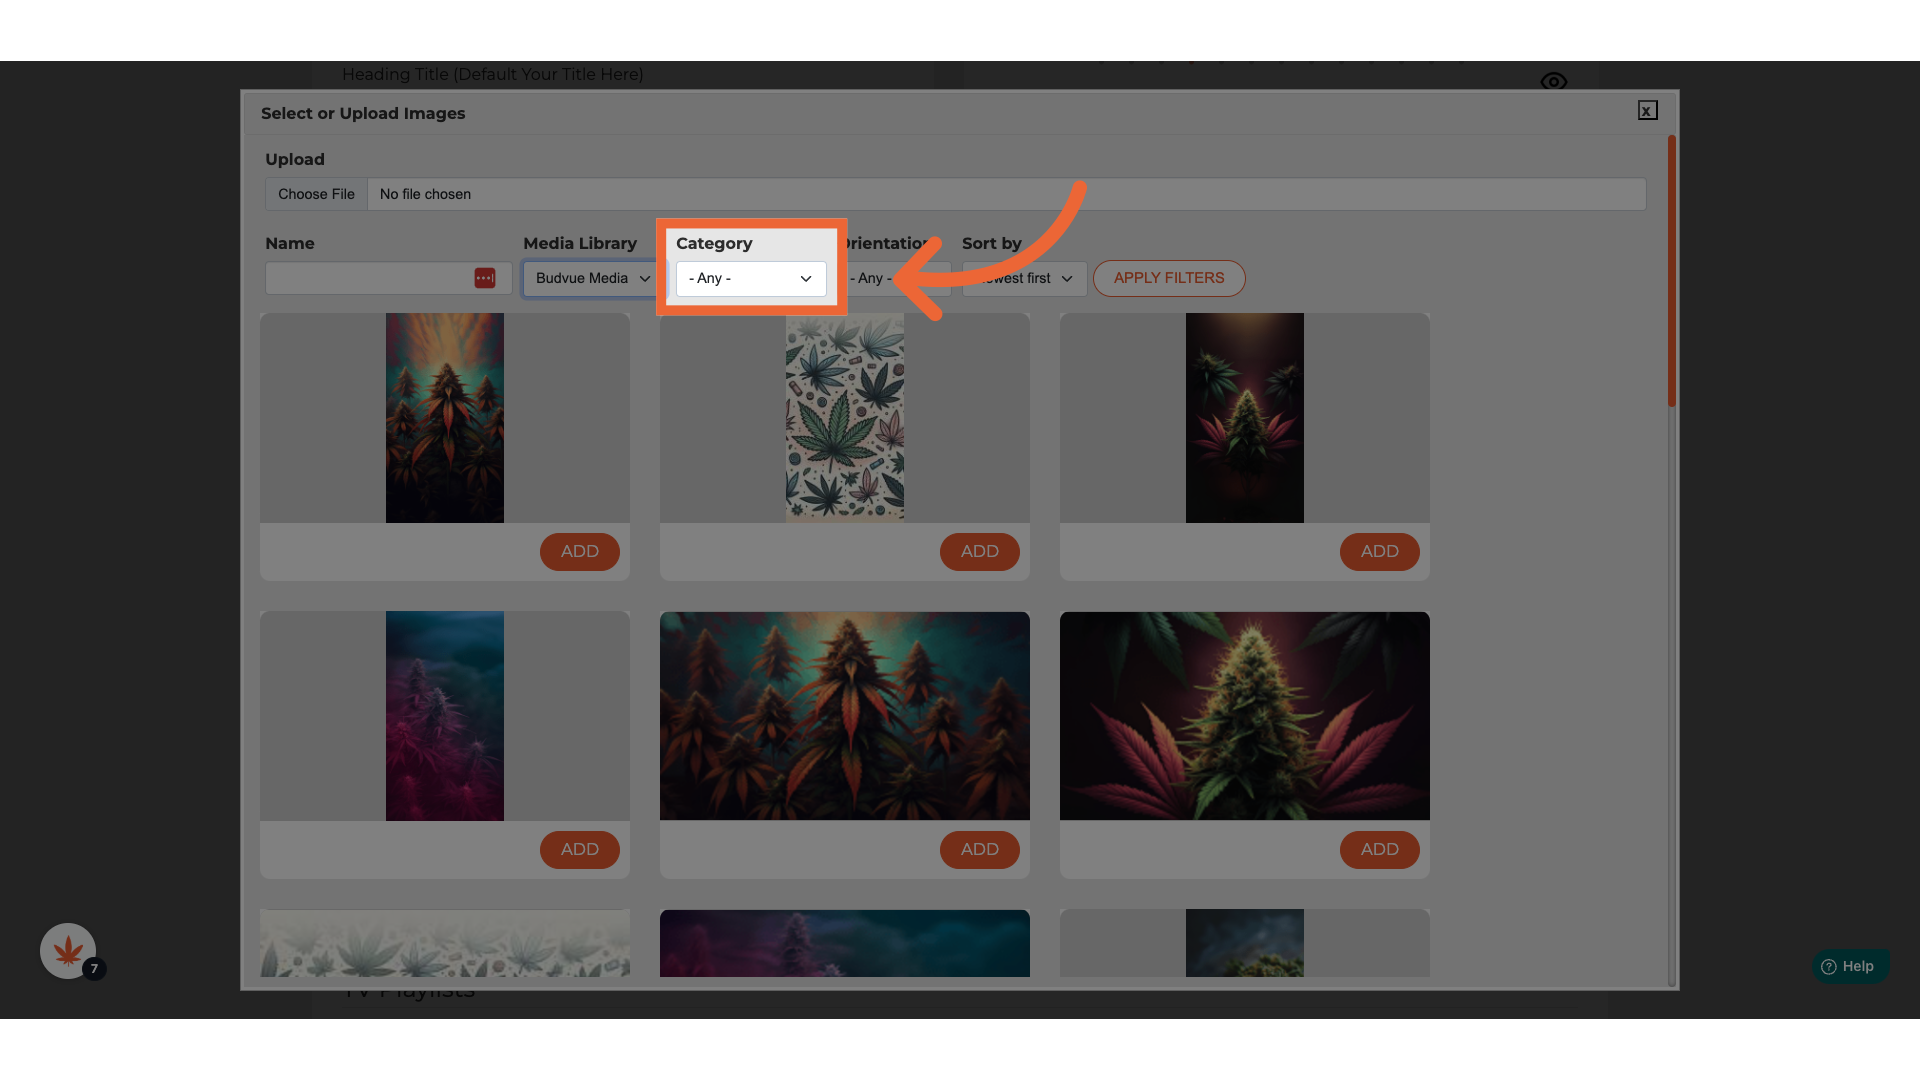Click the red icon in the Name field

point(485,278)
